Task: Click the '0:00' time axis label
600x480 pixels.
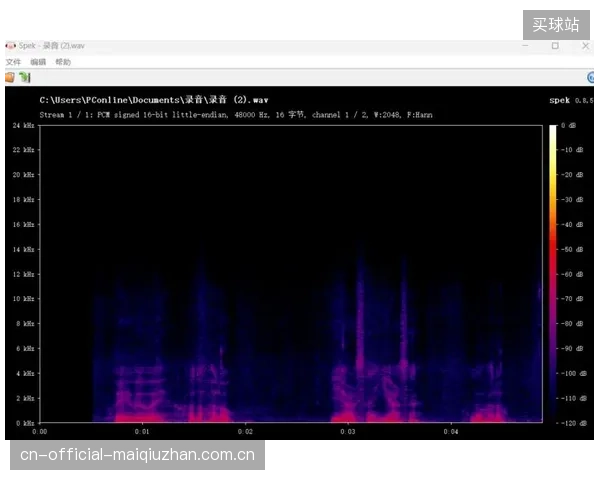Action: pyautogui.click(x=39, y=432)
